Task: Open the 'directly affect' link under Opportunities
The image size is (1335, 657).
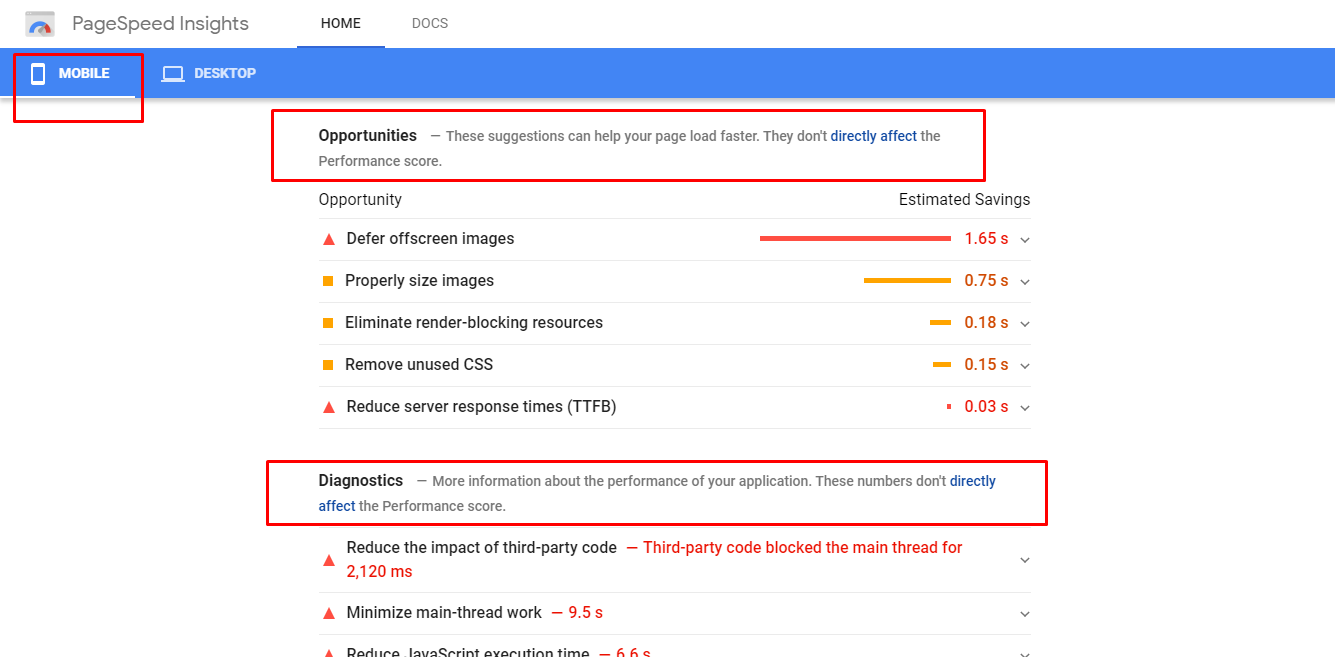Action: [874, 136]
